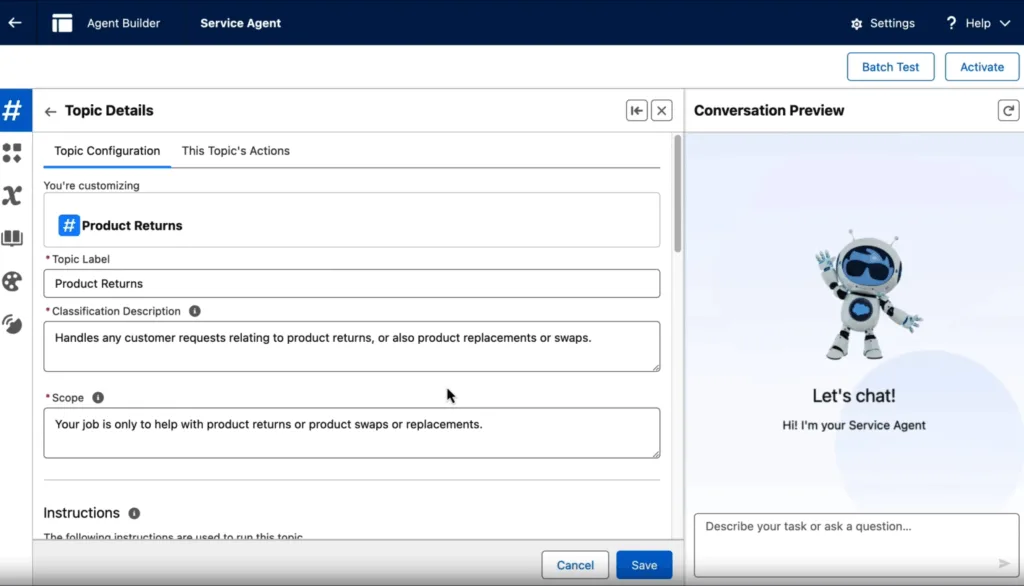1024x586 pixels.
Task: Click the Let's chat! text
Action: [x=854, y=396]
